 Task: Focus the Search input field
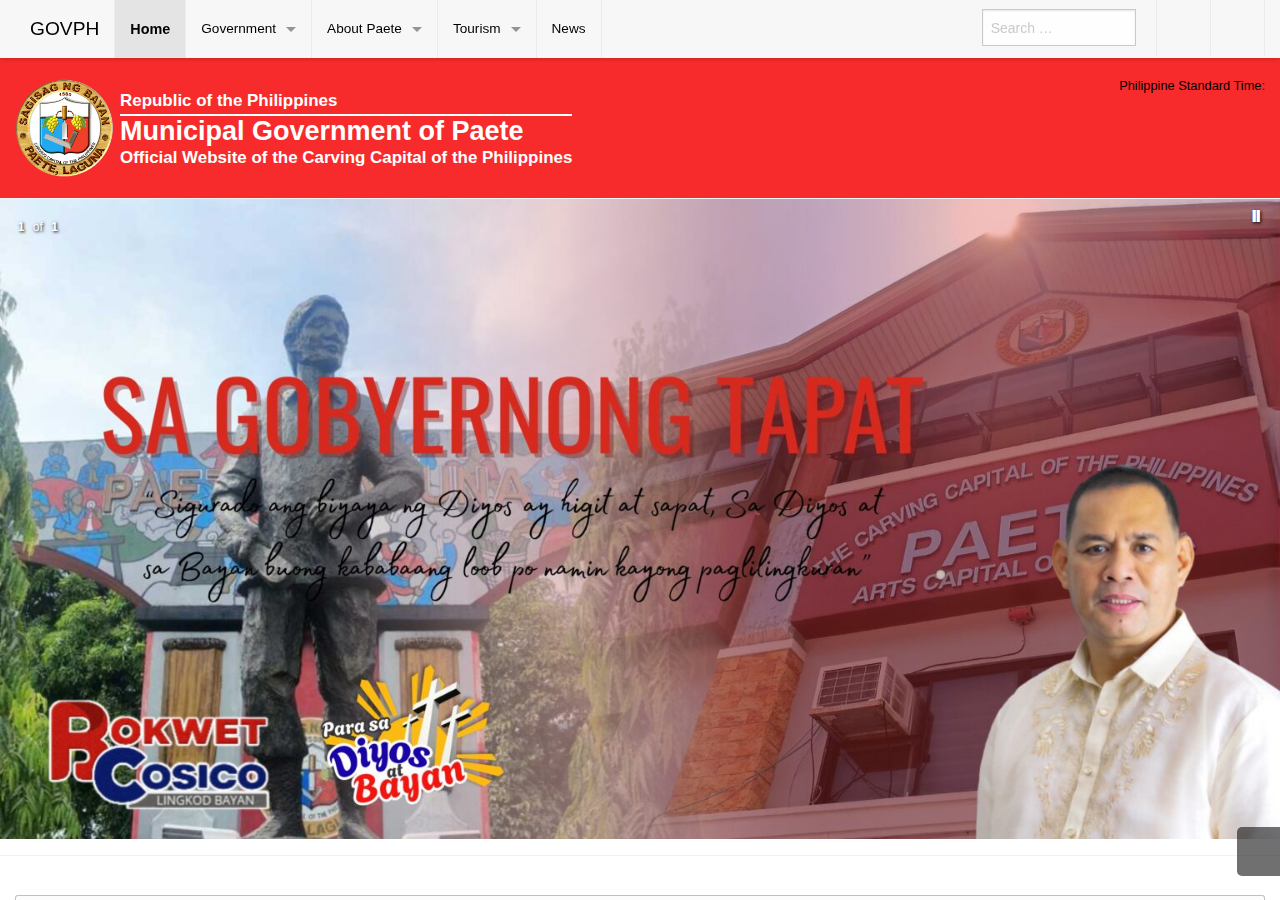(1059, 28)
